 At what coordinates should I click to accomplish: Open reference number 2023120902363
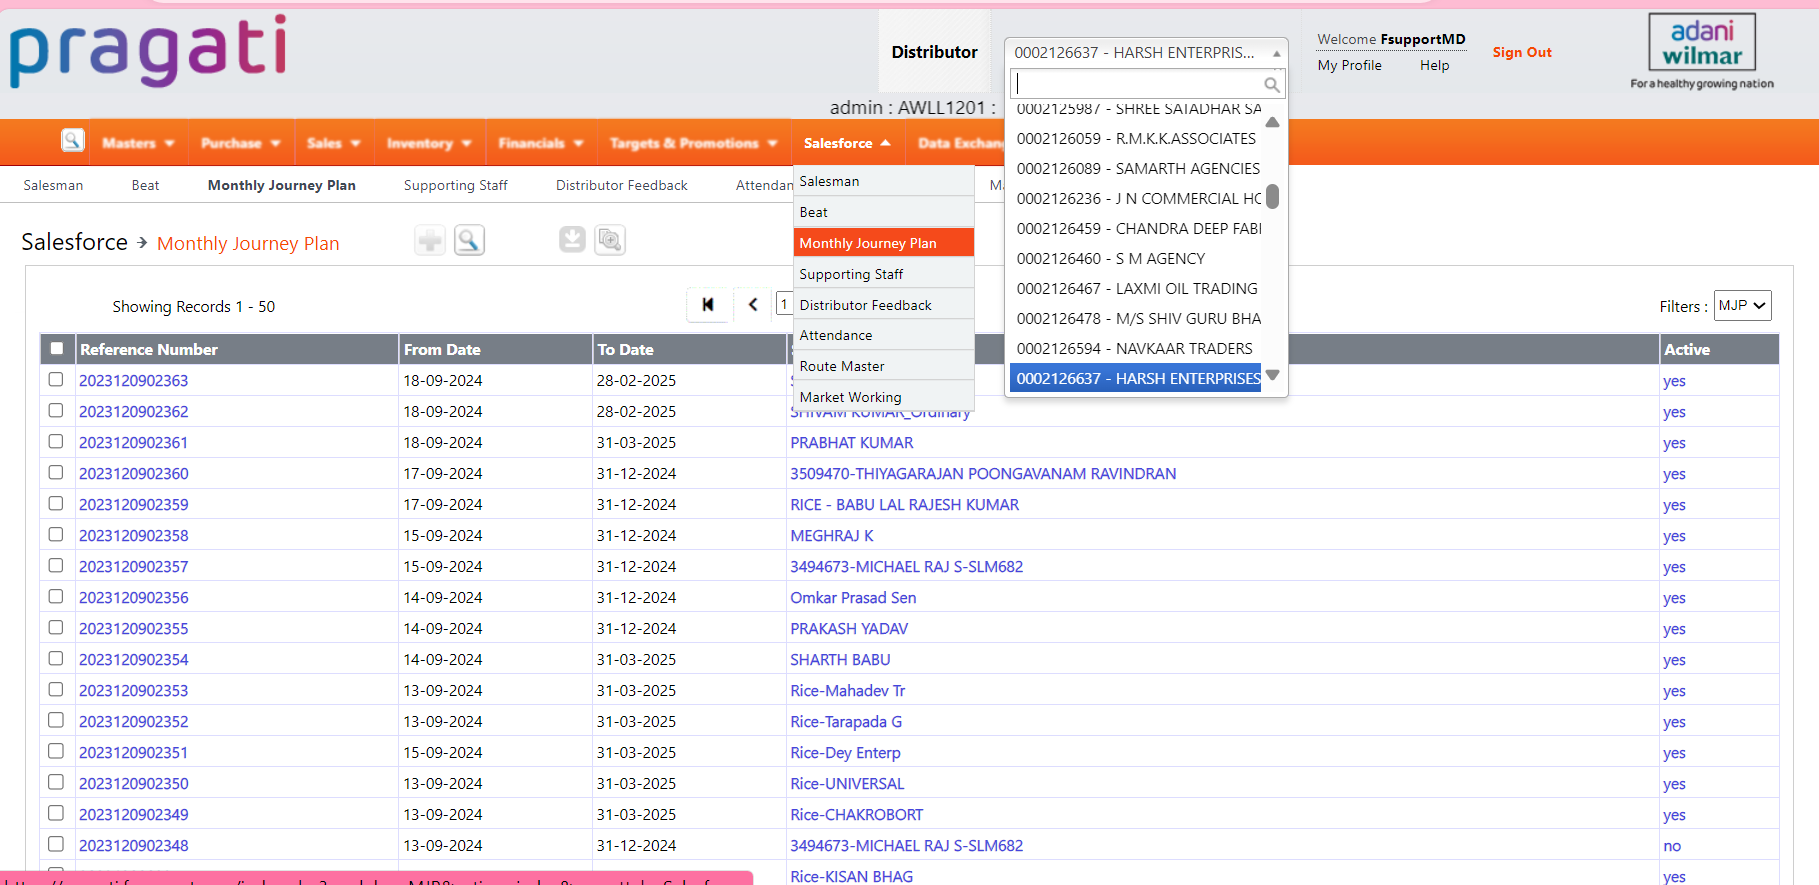click(x=134, y=380)
